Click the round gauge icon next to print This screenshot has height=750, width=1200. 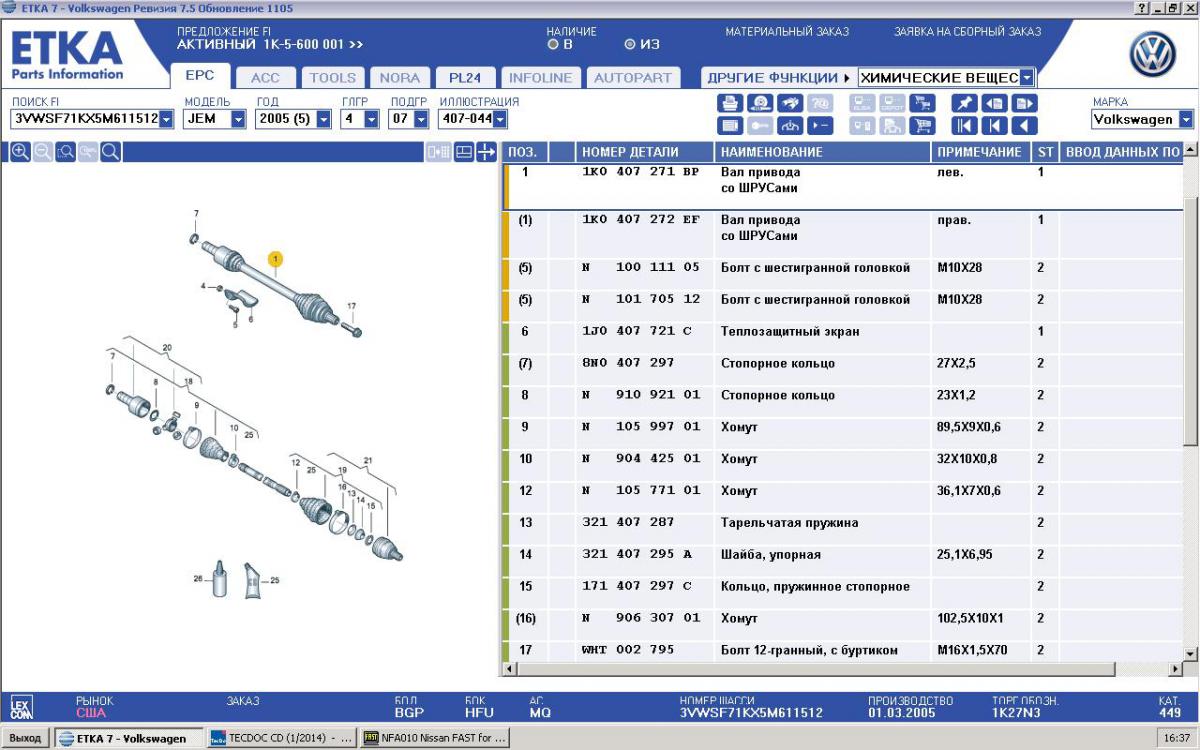[761, 103]
